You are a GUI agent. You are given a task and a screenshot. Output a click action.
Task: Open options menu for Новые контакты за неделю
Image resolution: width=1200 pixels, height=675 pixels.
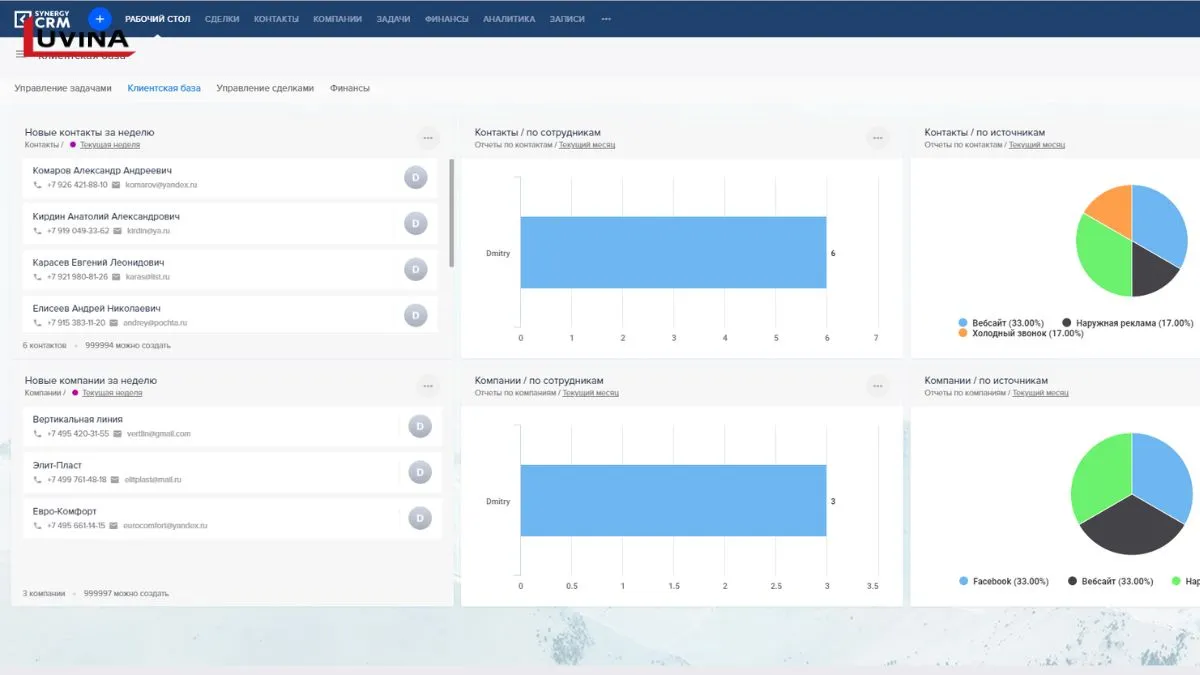[428, 138]
